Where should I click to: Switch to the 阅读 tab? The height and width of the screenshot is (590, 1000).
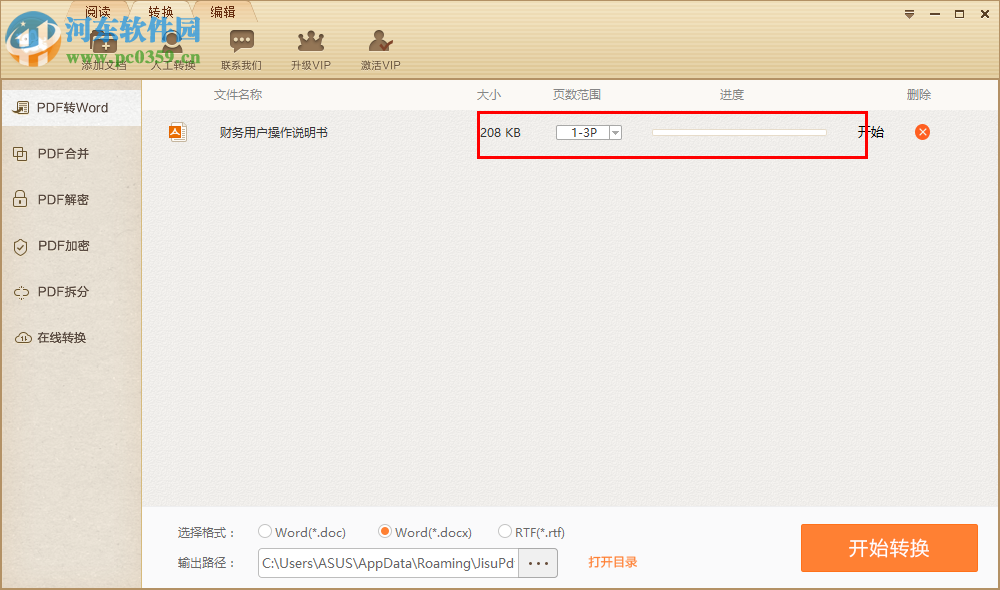click(x=97, y=11)
